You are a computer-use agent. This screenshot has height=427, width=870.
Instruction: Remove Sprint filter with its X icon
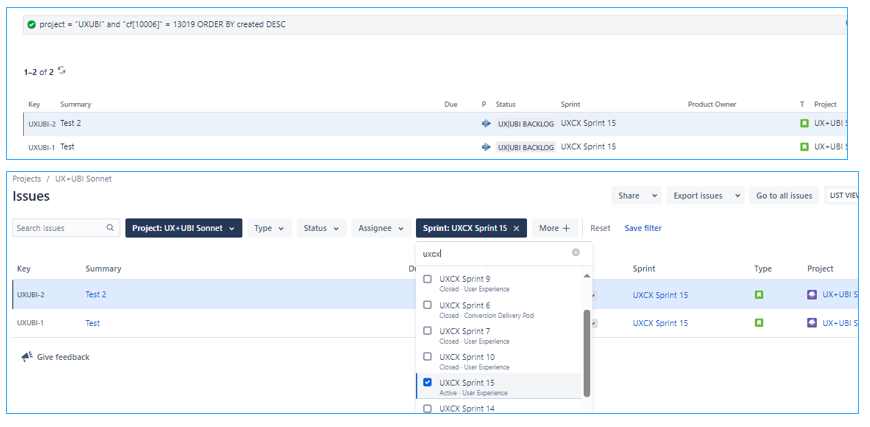(516, 228)
